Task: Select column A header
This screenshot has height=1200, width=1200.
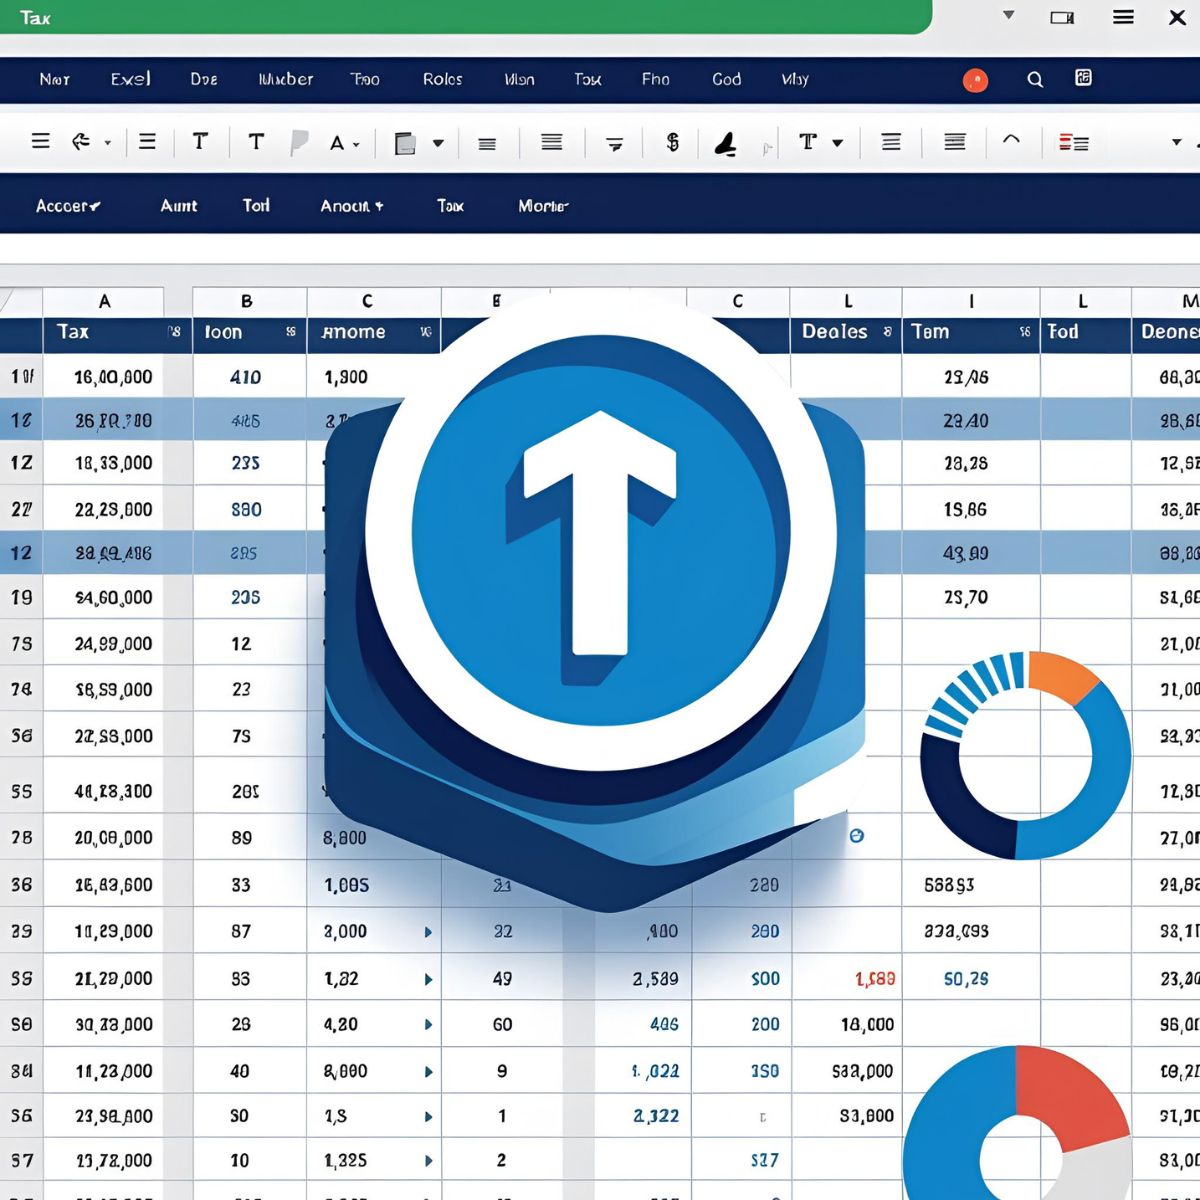Action: pyautogui.click(x=103, y=301)
